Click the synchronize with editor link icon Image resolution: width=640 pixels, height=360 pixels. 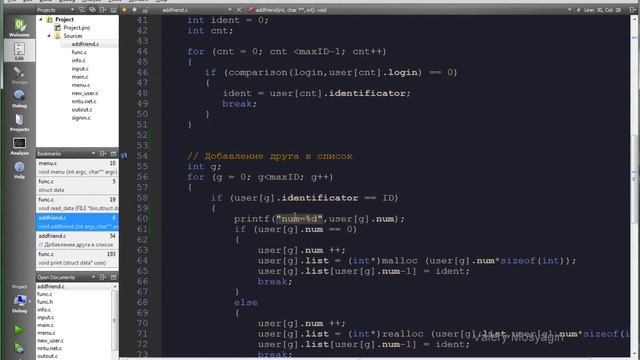[92, 10]
